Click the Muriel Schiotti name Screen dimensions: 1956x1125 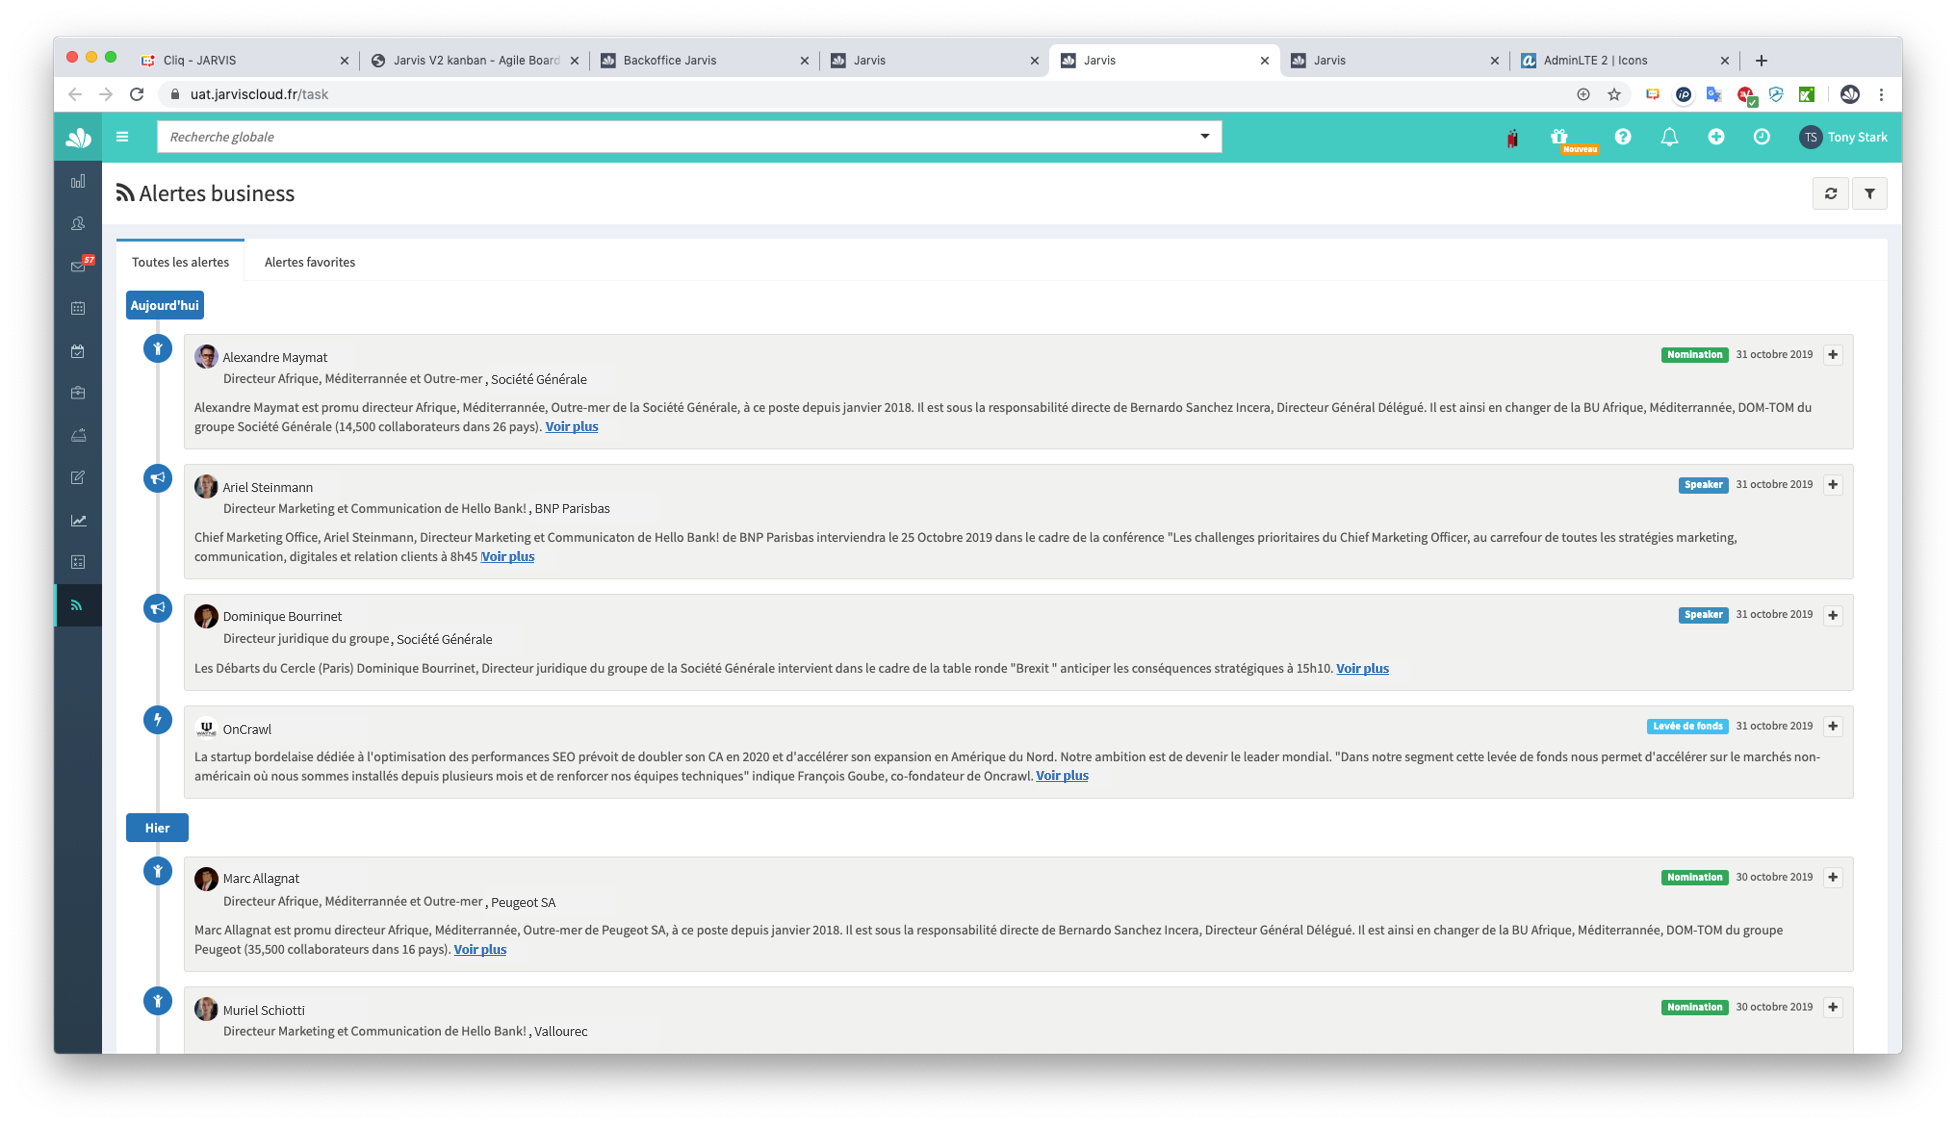(264, 1010)
